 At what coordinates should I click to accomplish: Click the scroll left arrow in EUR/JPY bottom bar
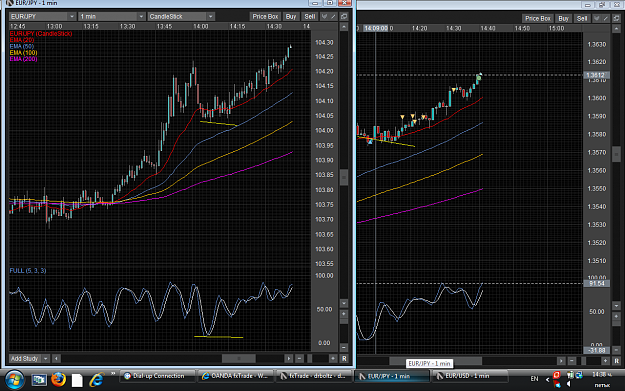57,359
